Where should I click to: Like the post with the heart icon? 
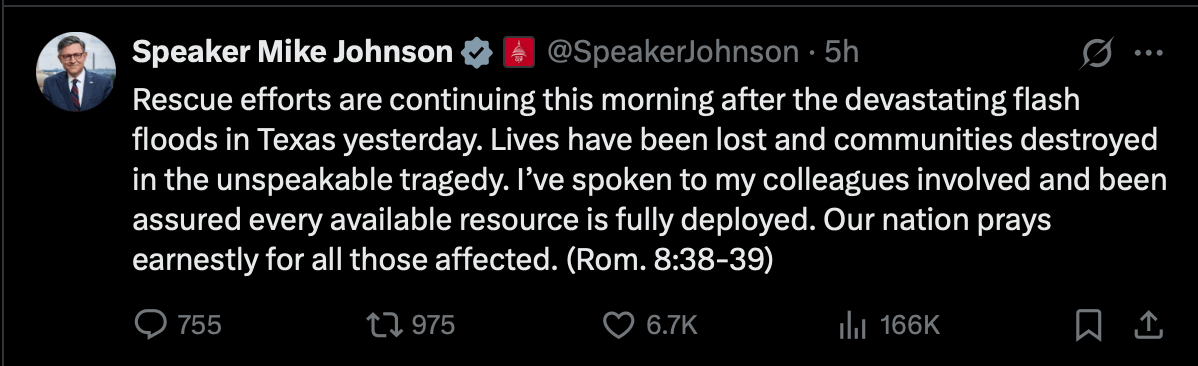pyautogui.click(x=620, y=326)
